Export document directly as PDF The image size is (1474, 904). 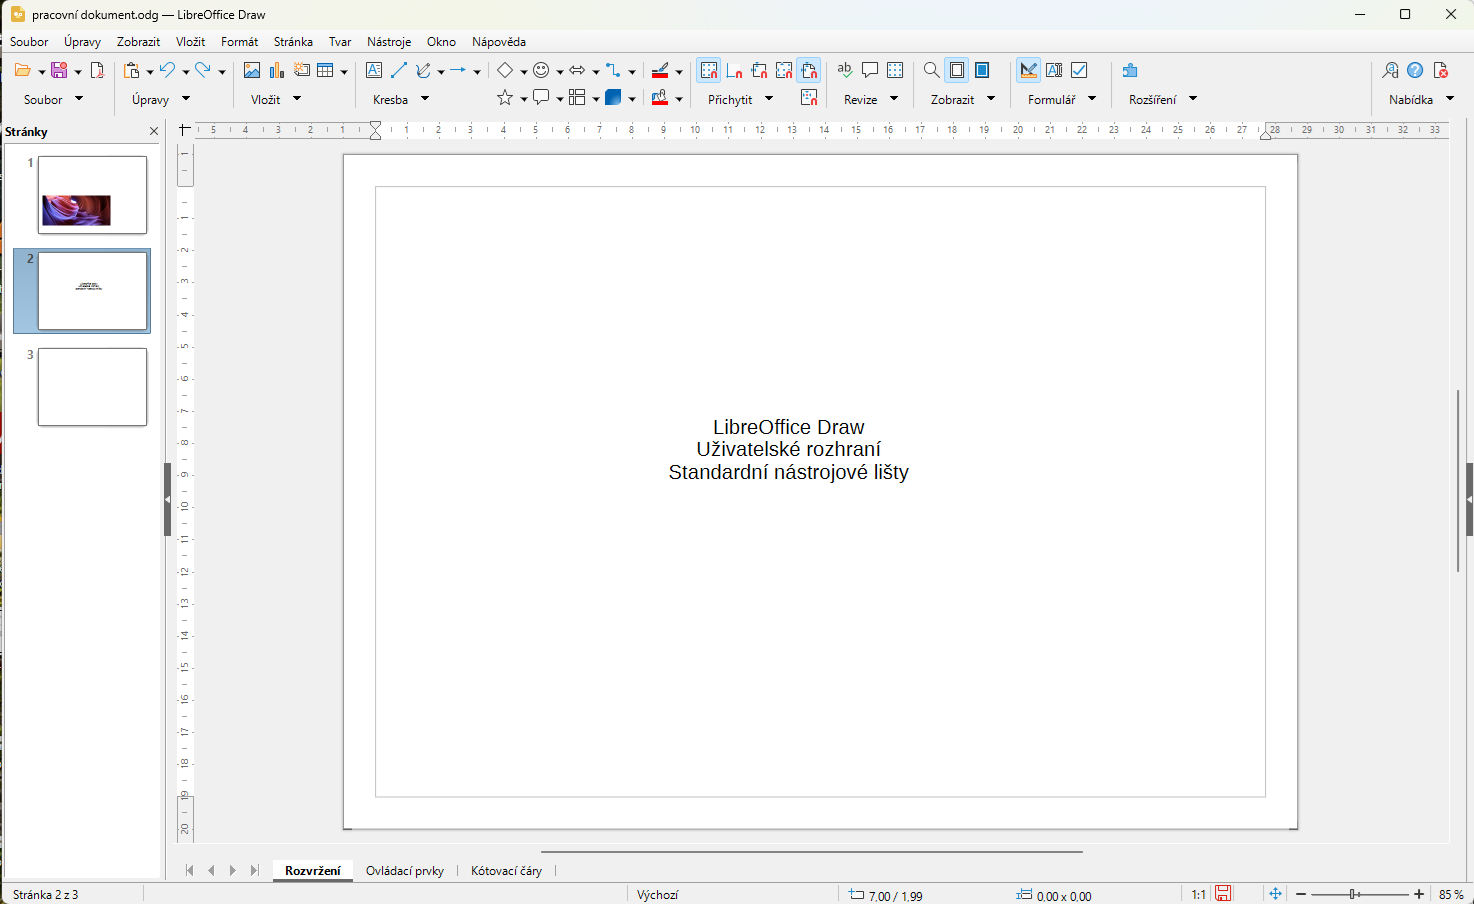97,70
